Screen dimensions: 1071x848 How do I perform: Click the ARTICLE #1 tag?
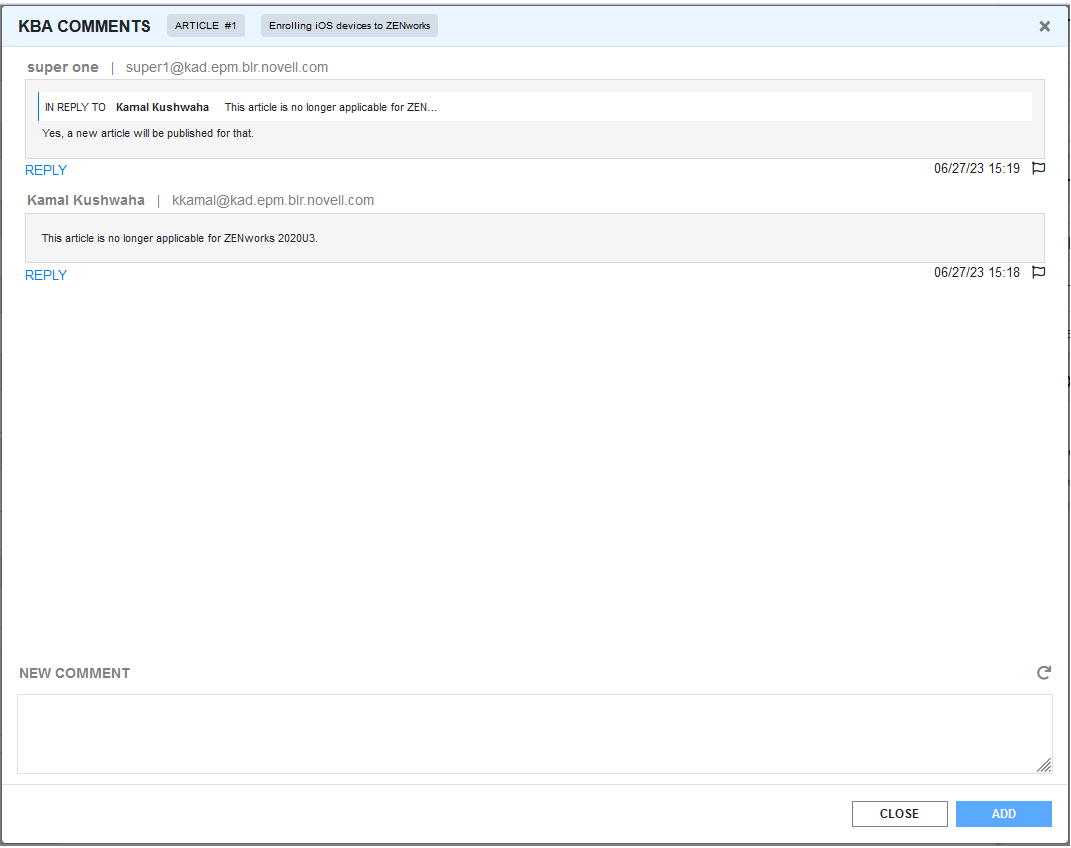(x=206, y=25)
